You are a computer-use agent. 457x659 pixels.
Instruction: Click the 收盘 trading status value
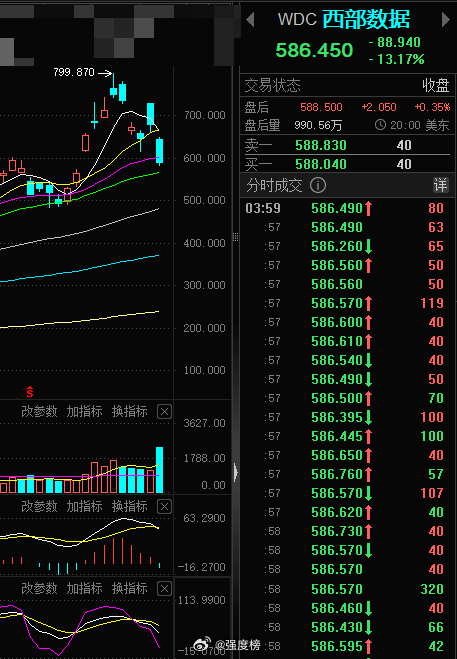436,85
